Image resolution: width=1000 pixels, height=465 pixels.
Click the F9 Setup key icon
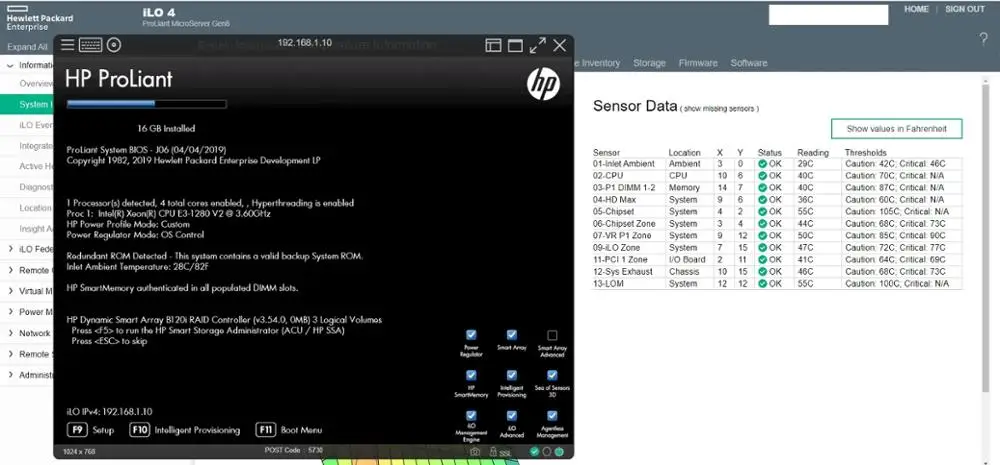tap(77, 430)
